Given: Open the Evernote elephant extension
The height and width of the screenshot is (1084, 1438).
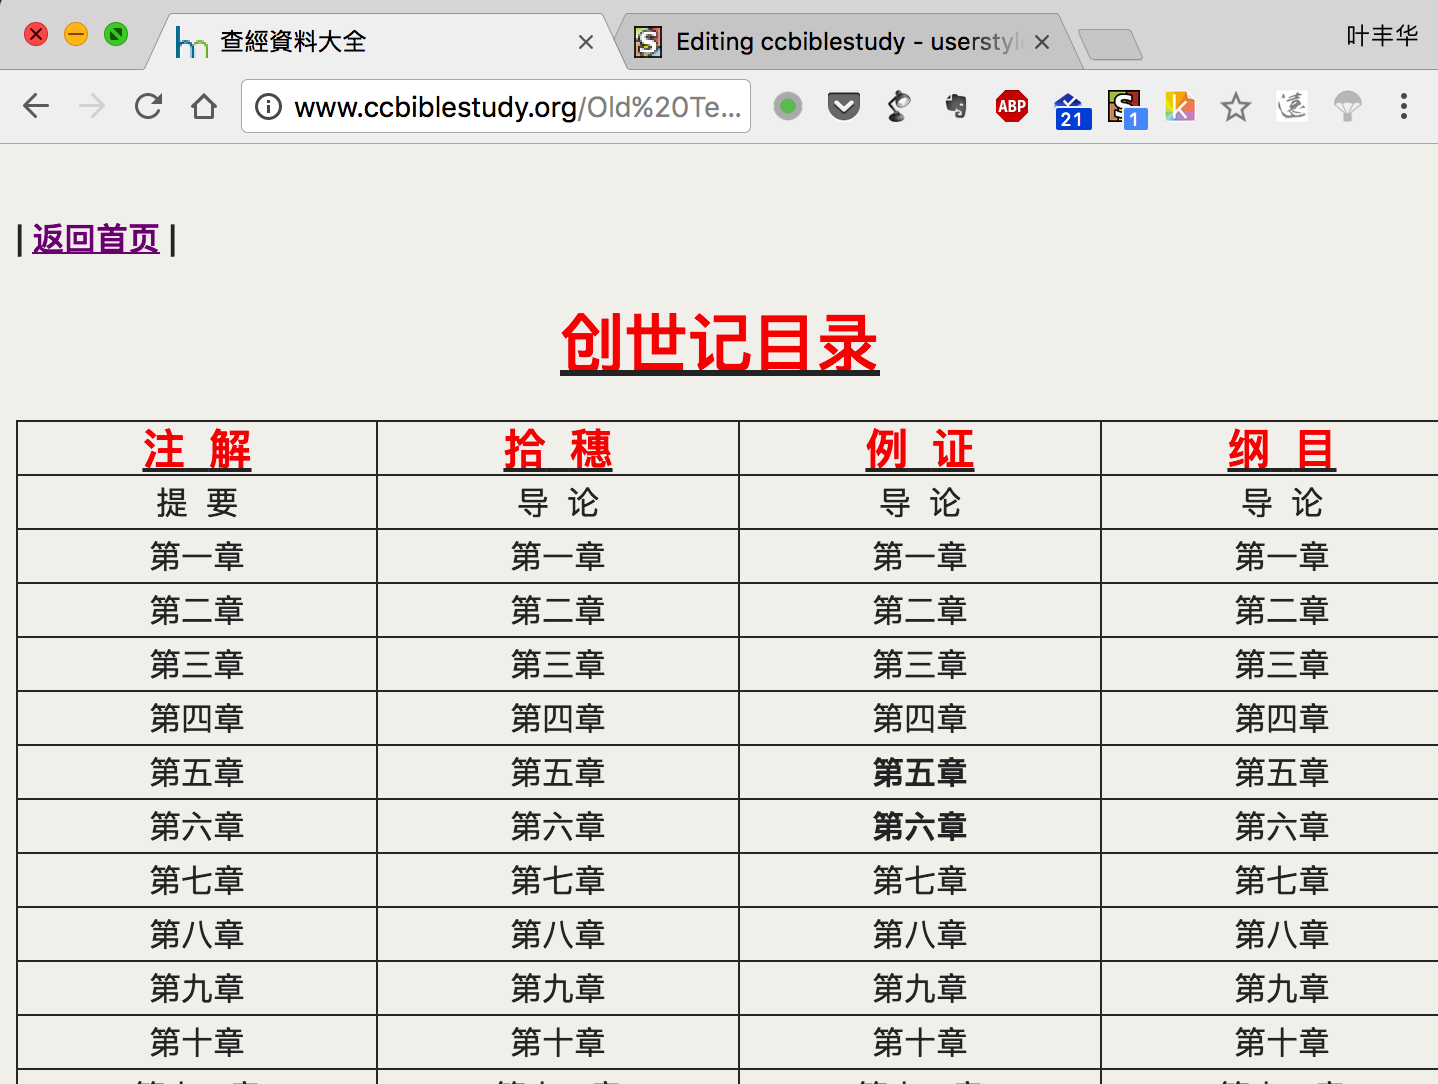Looking at the screenshot, I should click(956, 106).
